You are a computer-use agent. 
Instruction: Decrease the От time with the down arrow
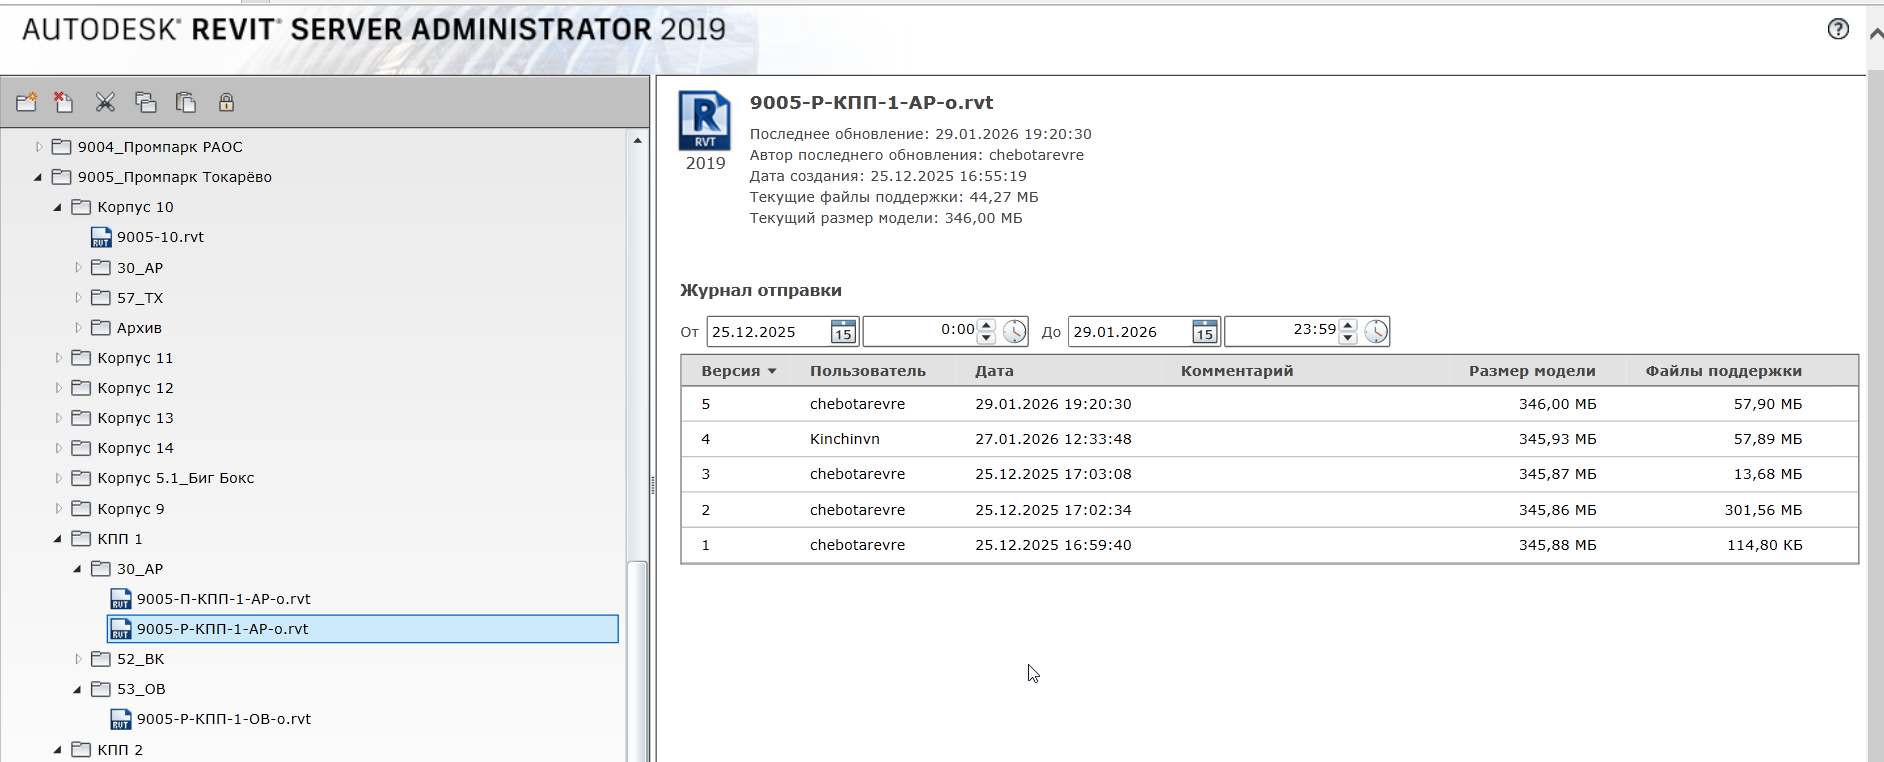point(987,338)
